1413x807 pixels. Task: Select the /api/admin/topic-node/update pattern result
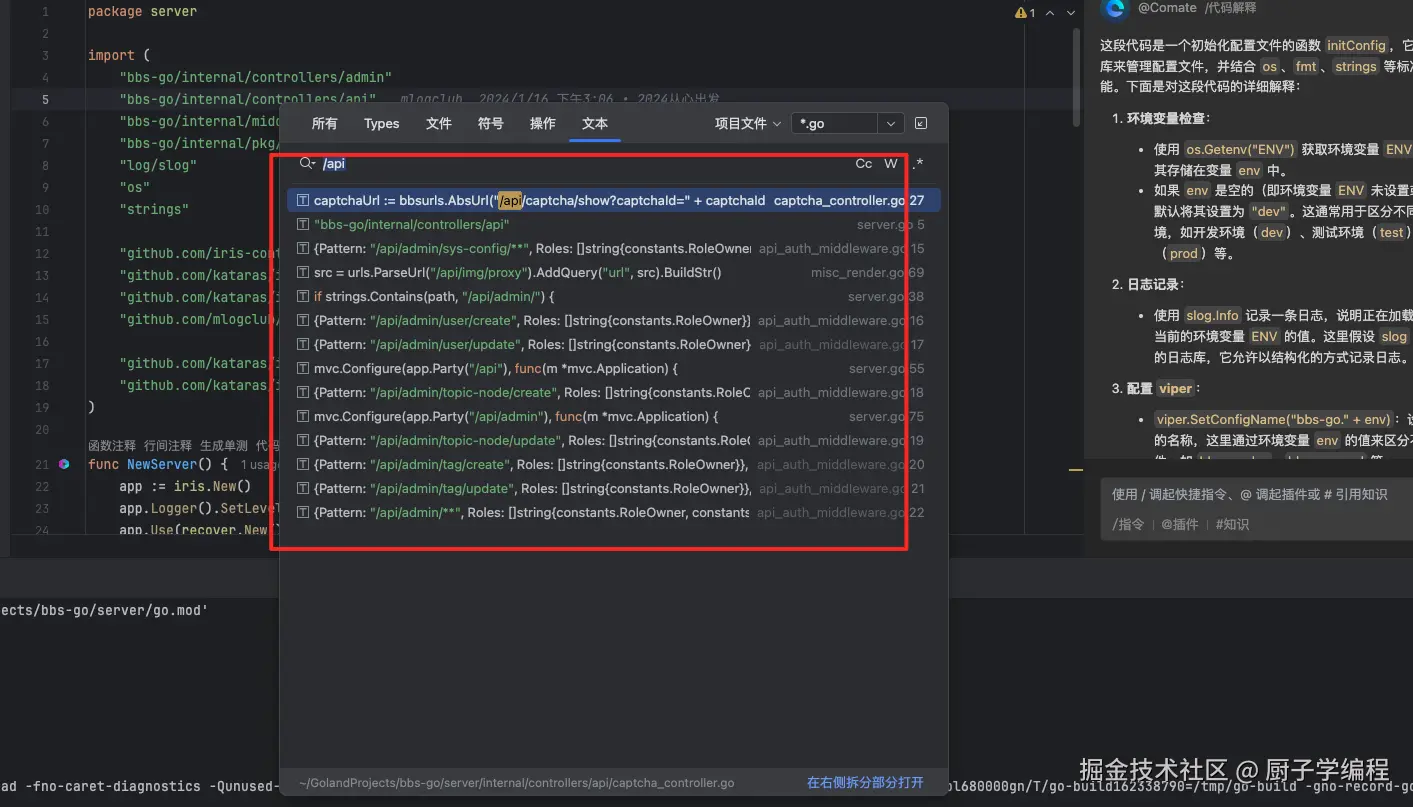(613, 441)
